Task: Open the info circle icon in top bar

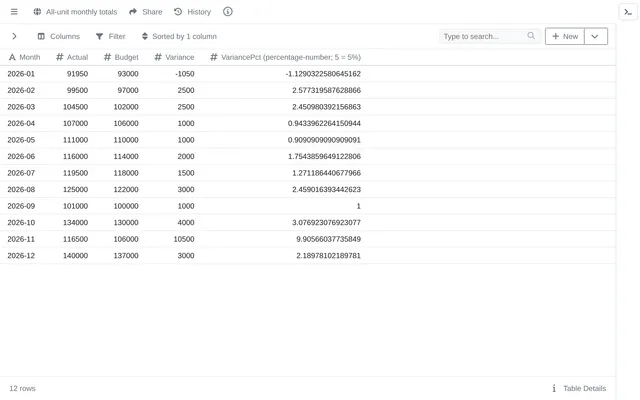Action: tap(228, 12)
